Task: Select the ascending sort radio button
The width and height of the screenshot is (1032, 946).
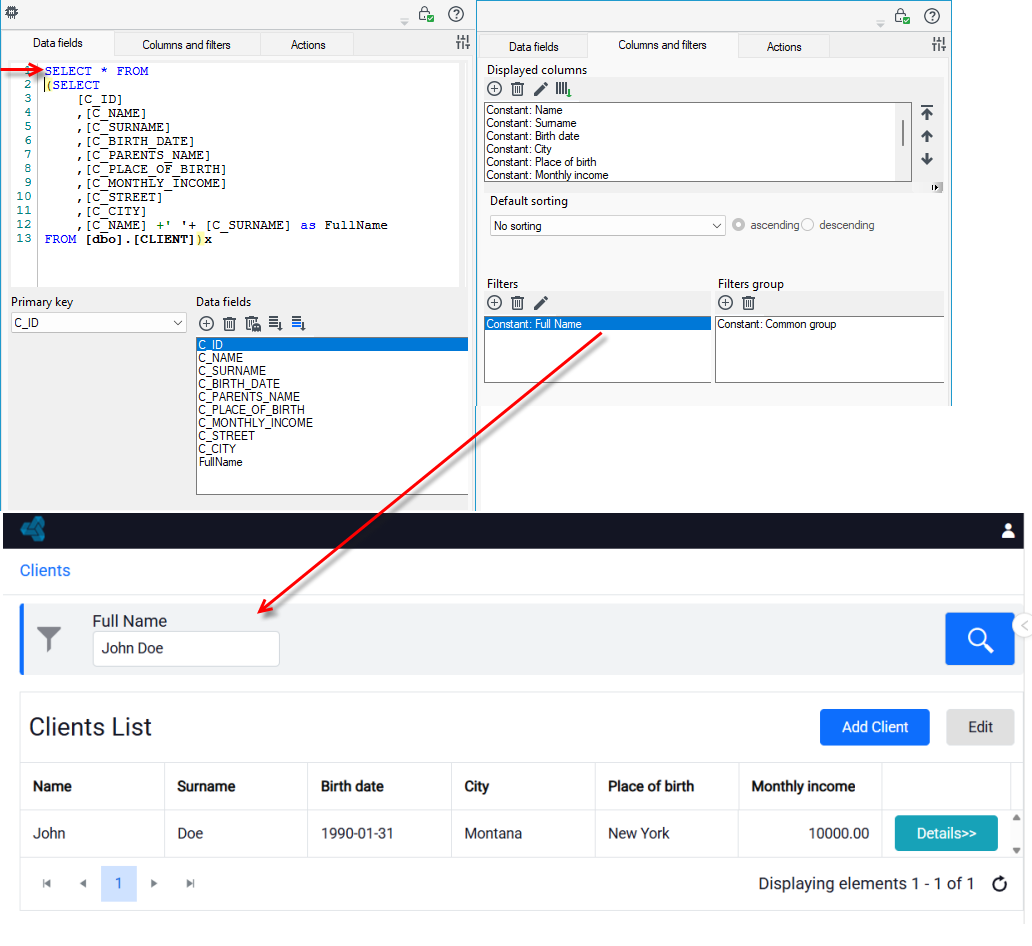Action: pos(738,225)
